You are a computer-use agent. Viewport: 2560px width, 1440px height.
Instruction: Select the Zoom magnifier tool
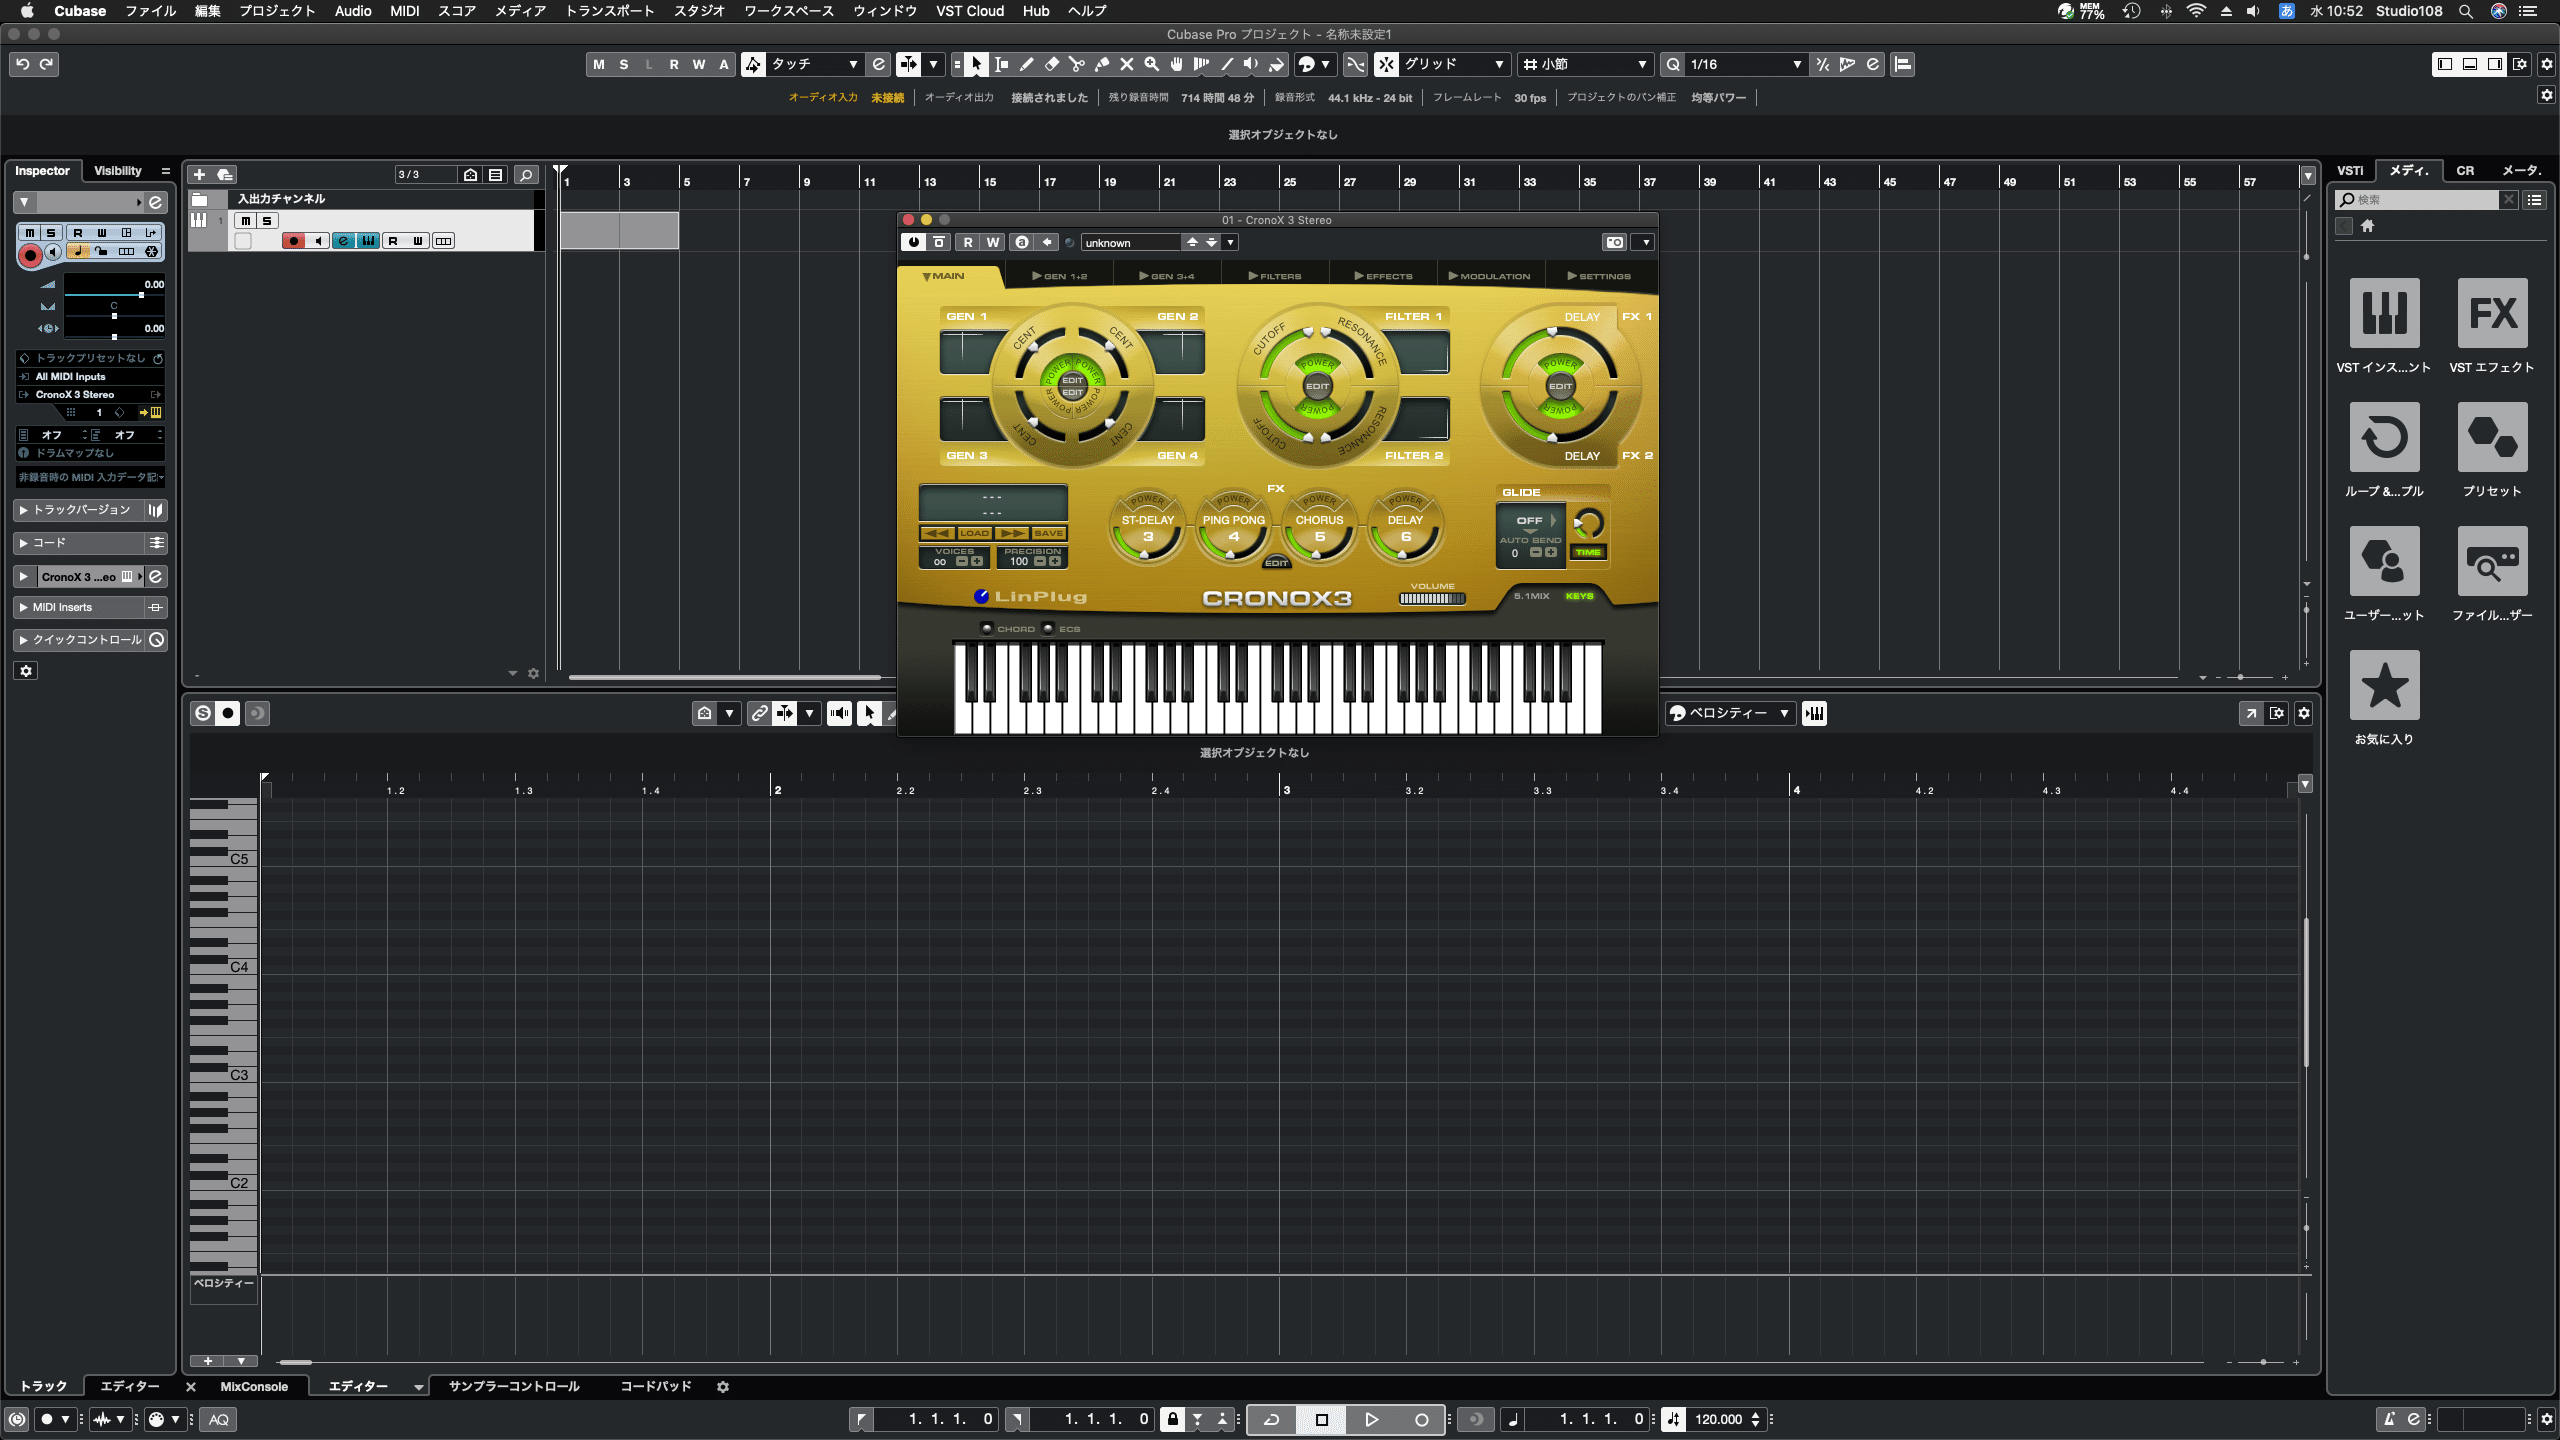(1152, 64)
